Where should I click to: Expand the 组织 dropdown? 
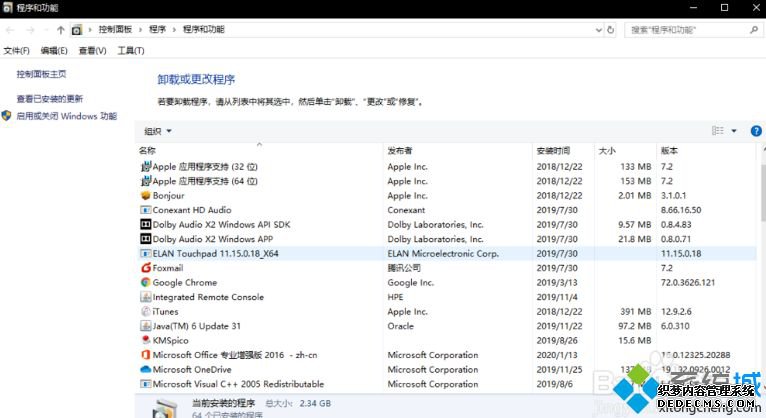coord(158,131)
